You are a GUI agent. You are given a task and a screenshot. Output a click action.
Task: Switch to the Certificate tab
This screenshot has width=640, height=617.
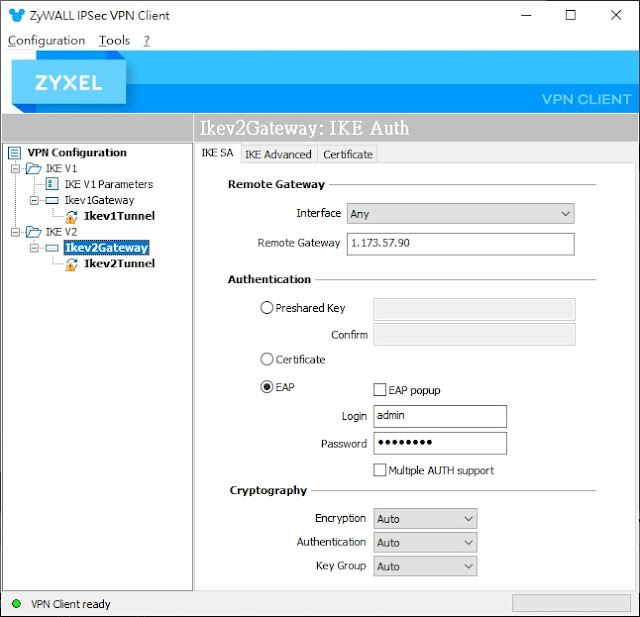pyautogui.click(x=348, y=154)
